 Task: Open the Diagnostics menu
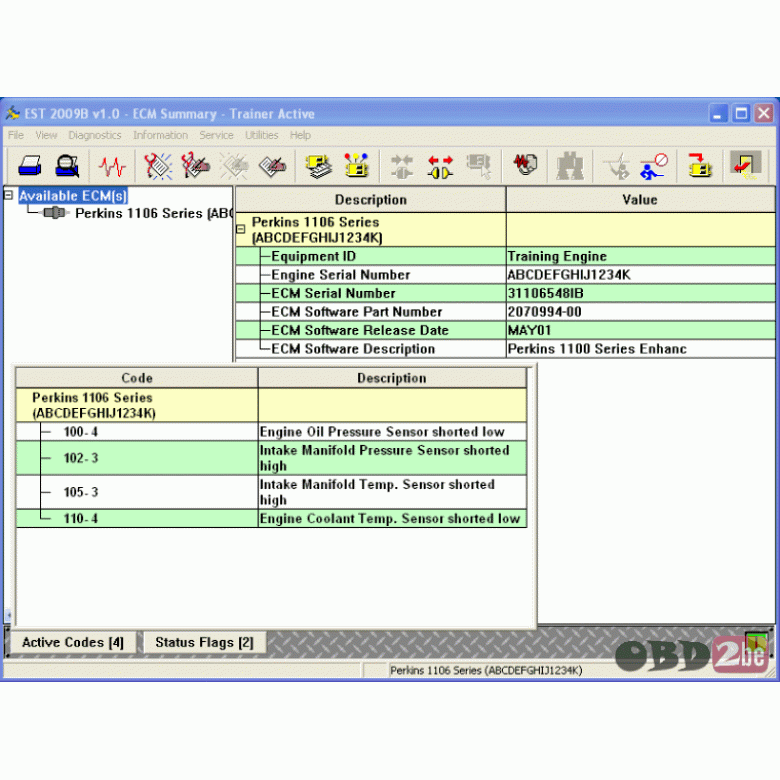(x=95, y=135)
